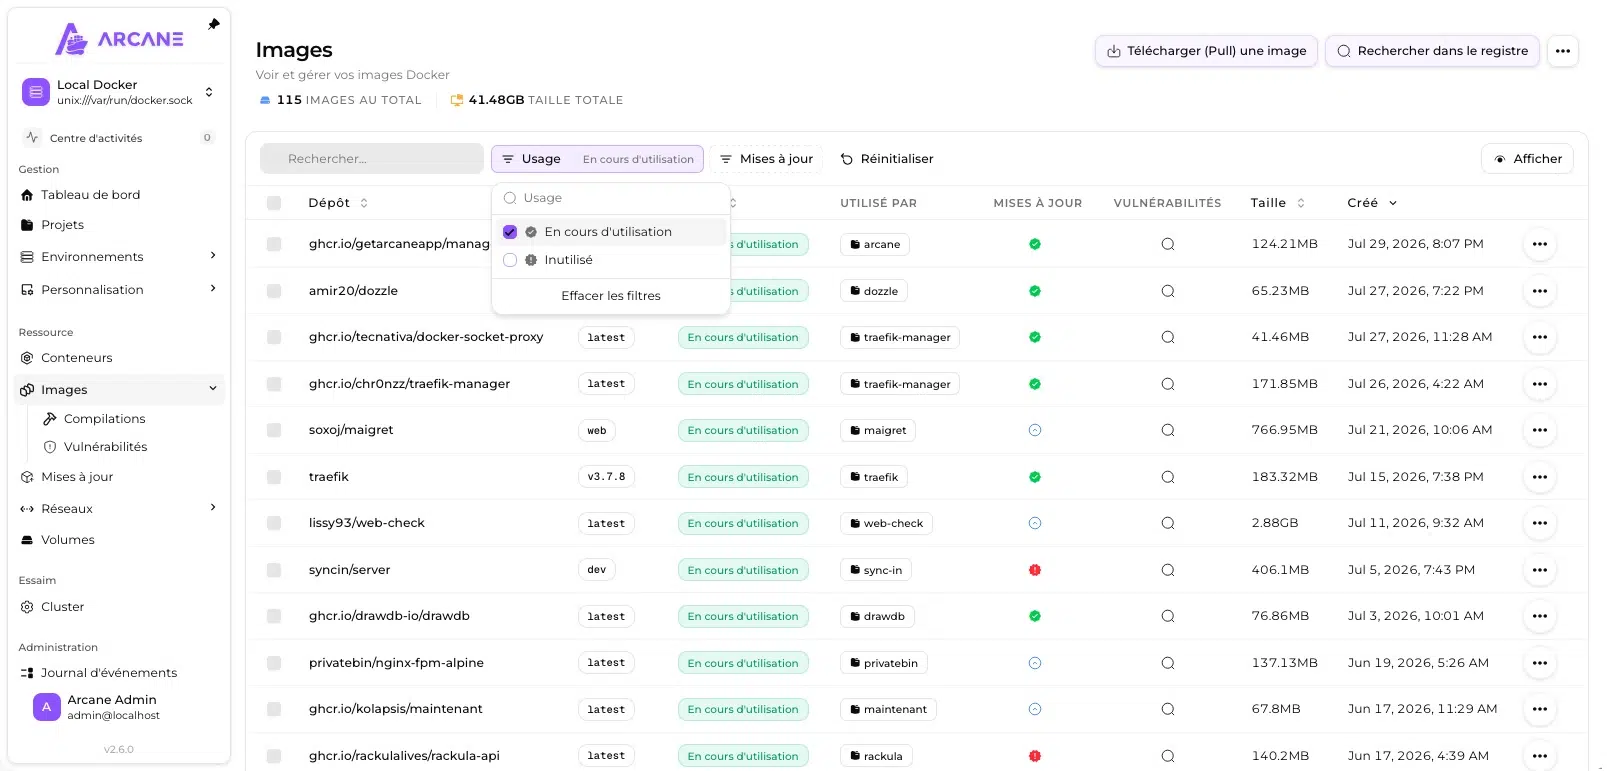Select the lissy93/web-check row checkbox
This screenshot has width=1607, height=771.
click(274, 524)
